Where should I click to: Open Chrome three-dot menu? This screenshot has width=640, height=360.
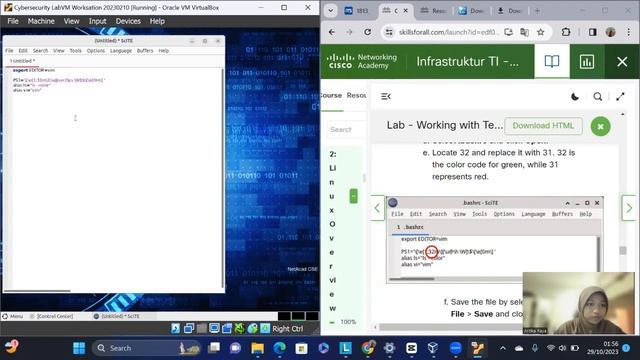coord(629,32)
